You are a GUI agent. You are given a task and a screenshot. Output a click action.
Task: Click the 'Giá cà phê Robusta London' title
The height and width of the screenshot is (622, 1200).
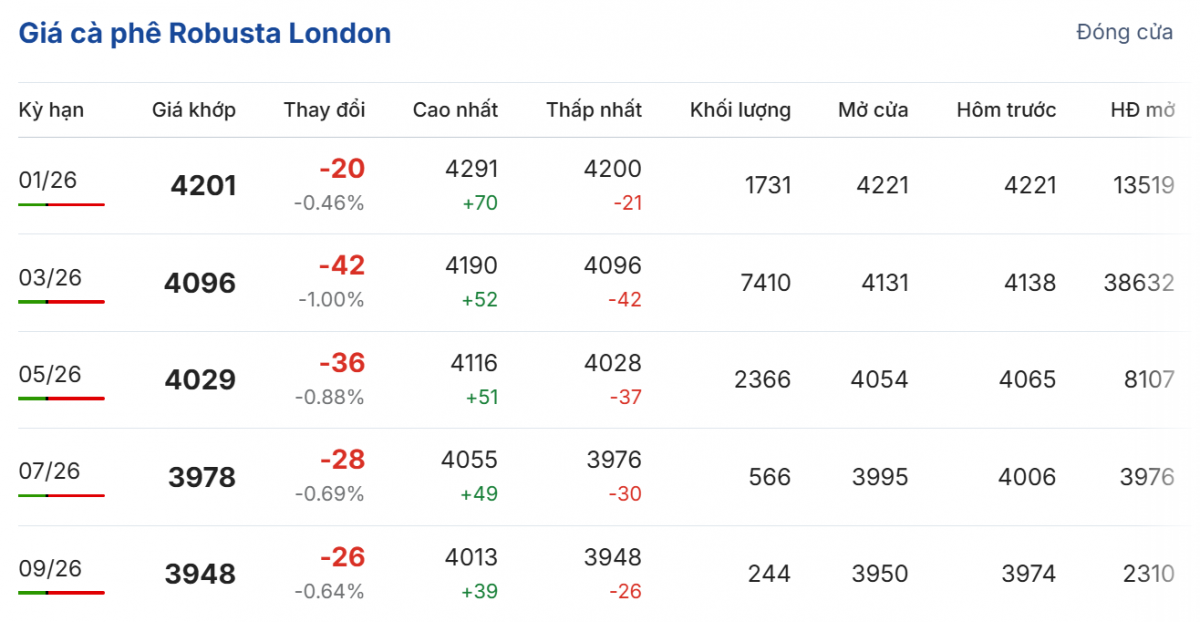click(x=205, y=34)
